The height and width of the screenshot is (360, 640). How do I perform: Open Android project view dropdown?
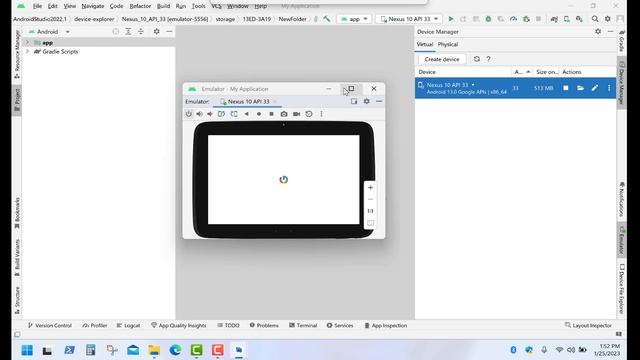pos(49,31)
